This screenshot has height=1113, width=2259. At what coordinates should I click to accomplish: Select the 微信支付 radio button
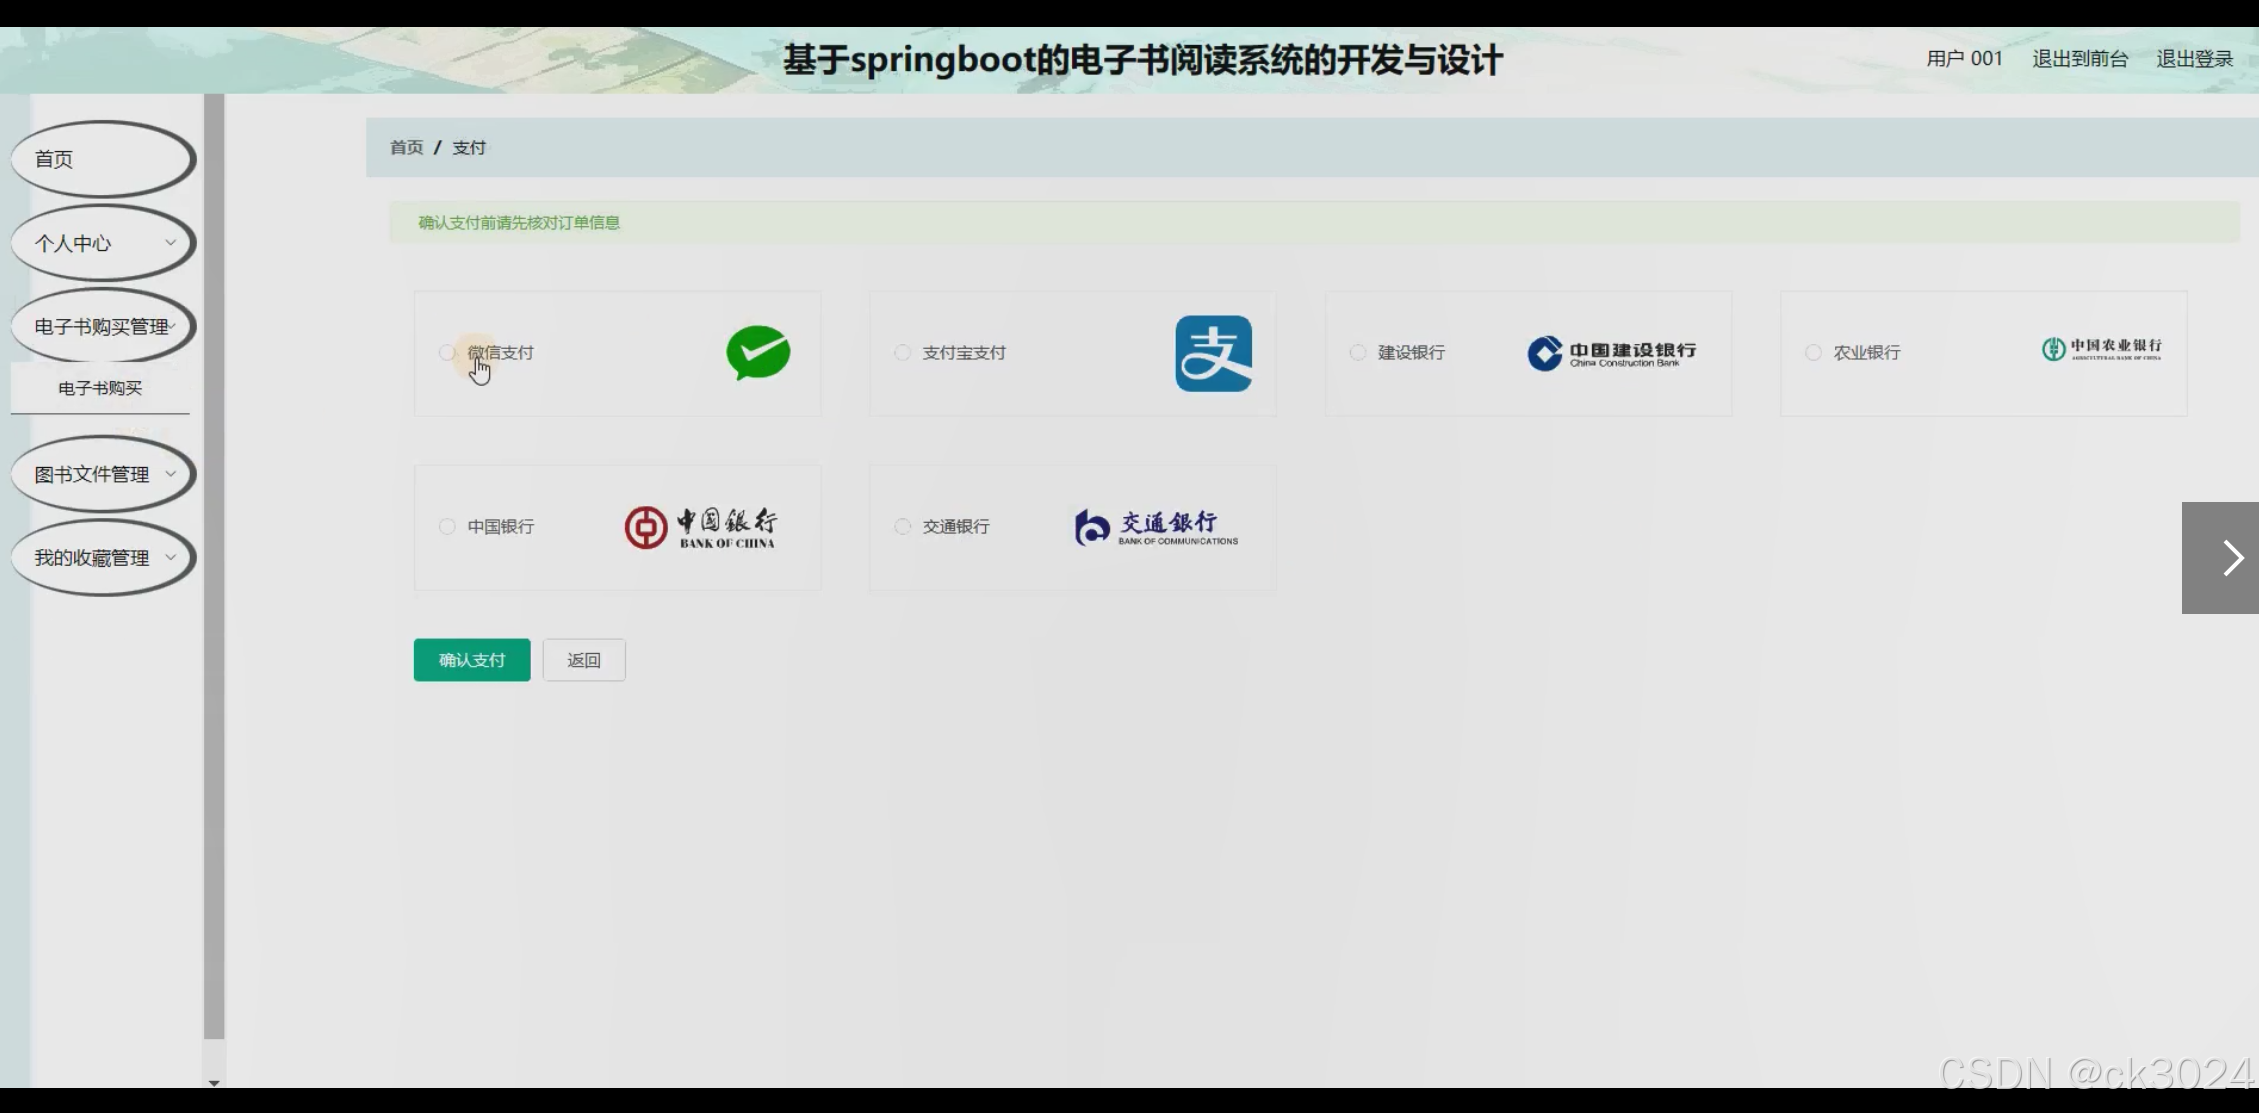coord(447,353)
